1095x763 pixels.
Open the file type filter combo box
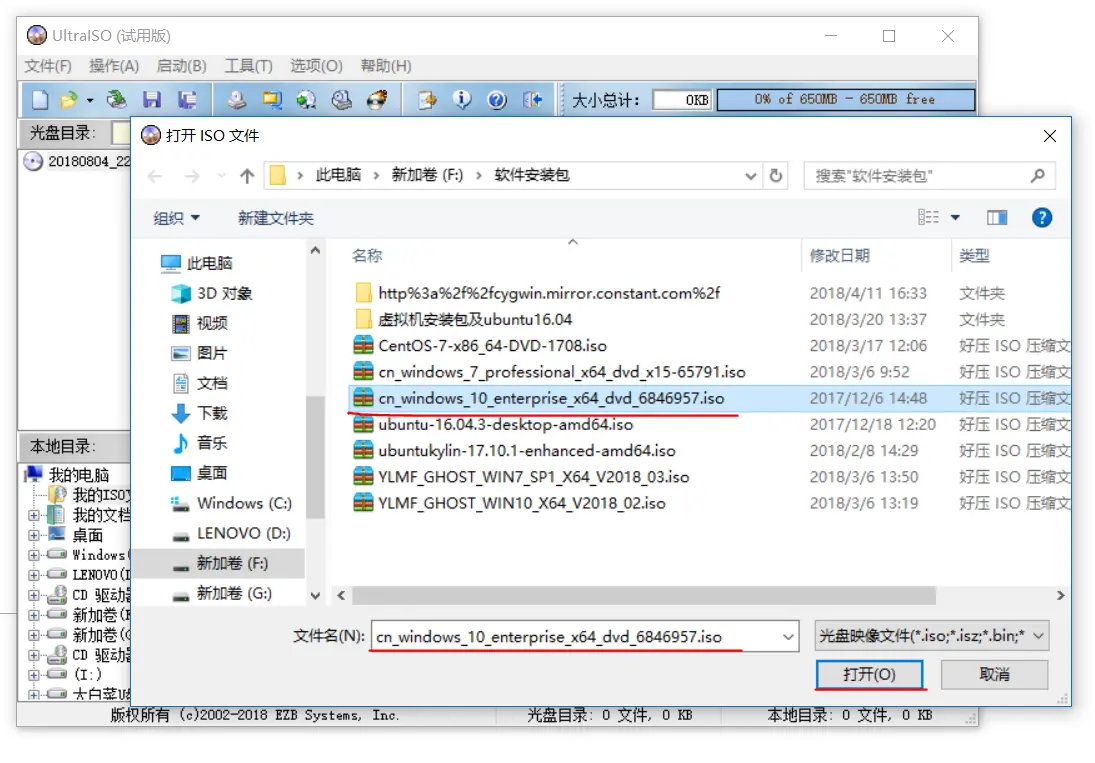click(932, 636)
